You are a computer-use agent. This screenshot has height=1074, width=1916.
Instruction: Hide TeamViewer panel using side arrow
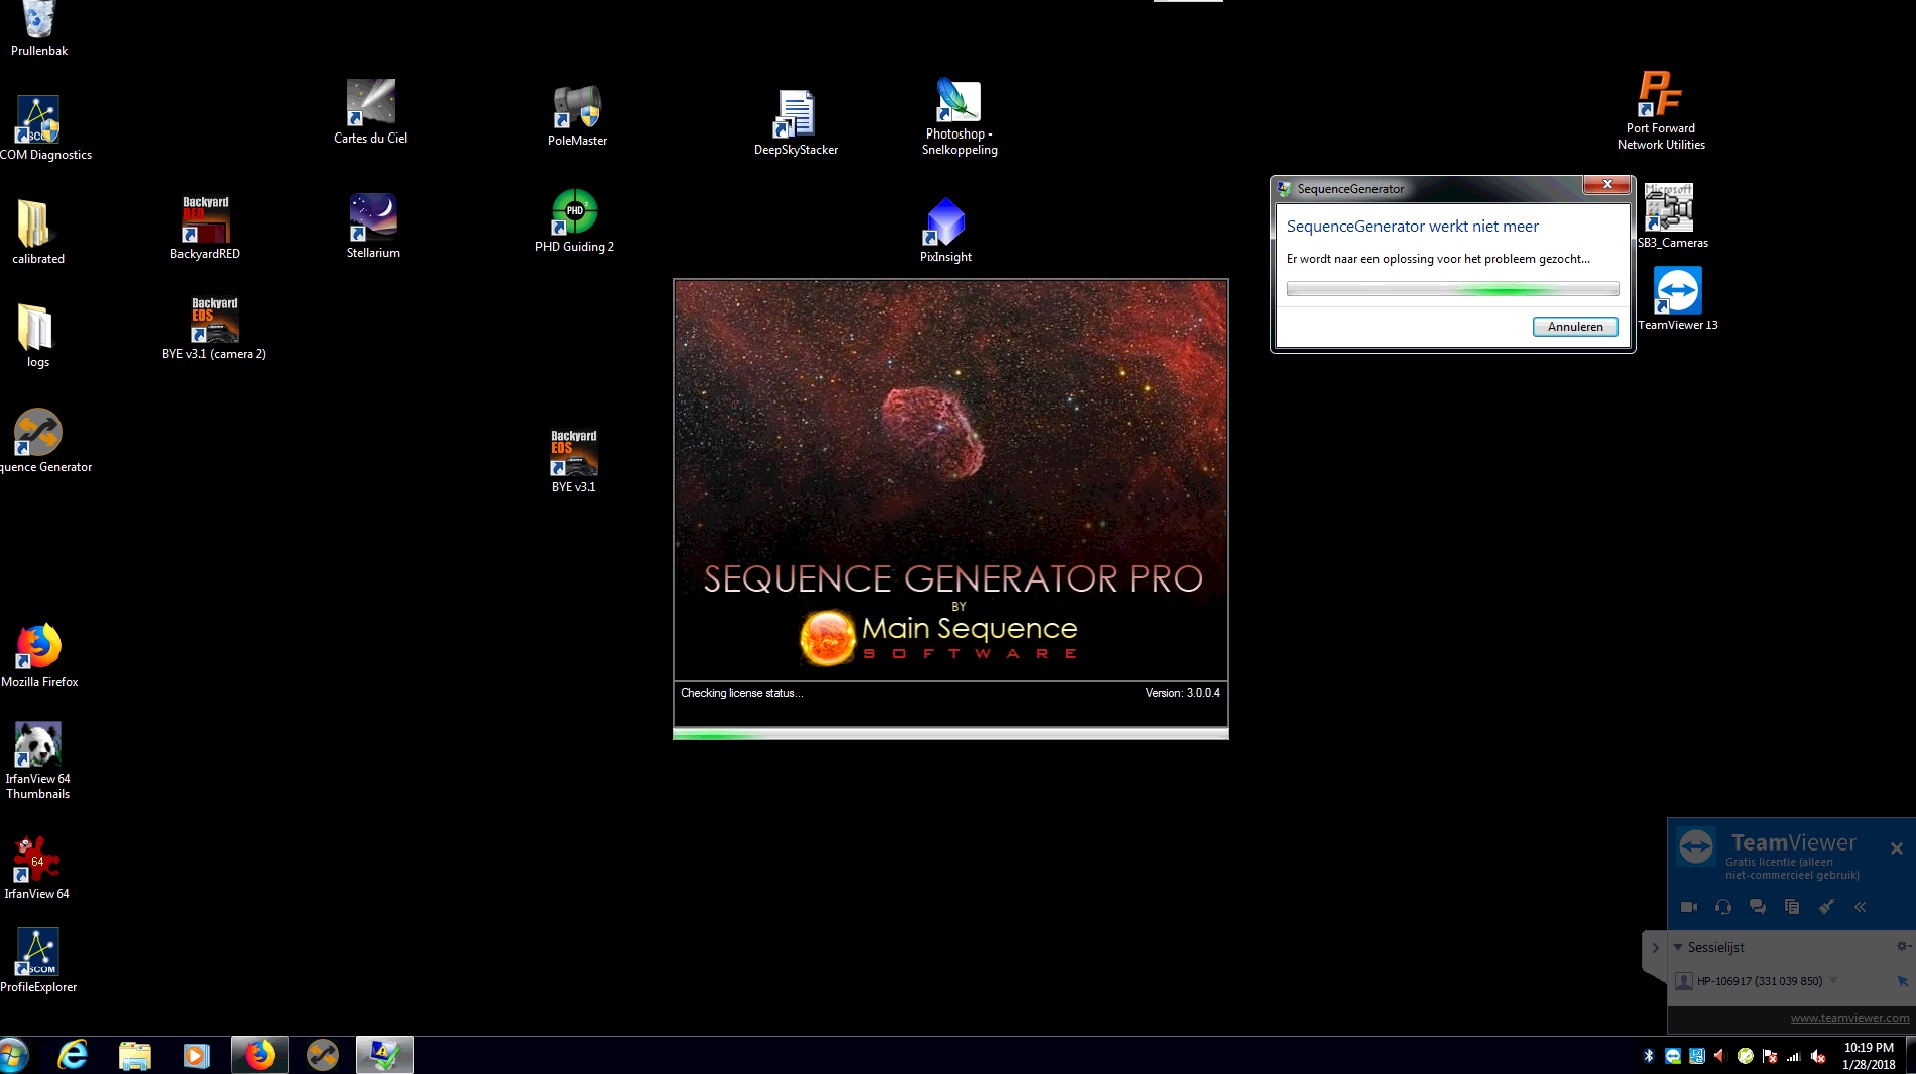(1655, 948)
